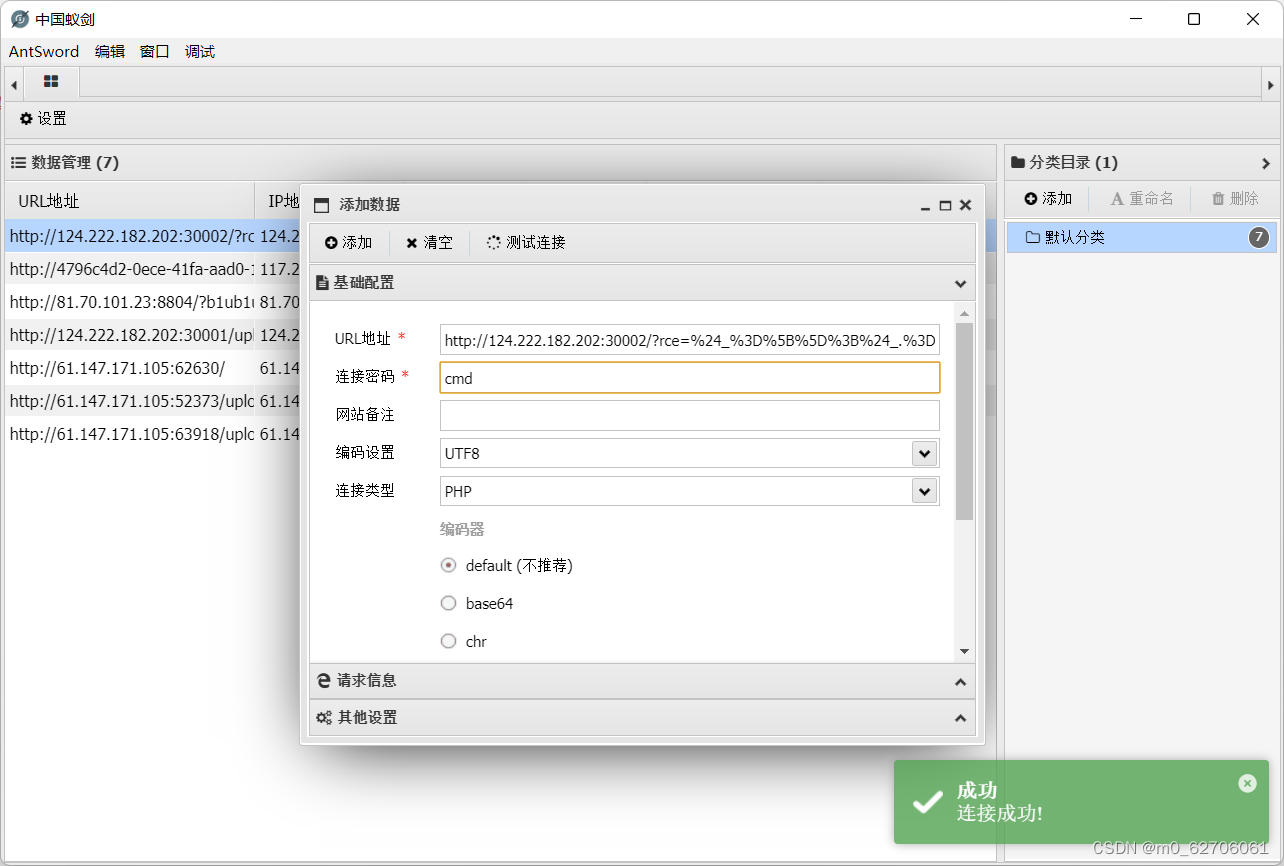Click the dialog scrollbar up arrow
The width and height of the screenshot is (1284, 866).
(x=964, y=314)
